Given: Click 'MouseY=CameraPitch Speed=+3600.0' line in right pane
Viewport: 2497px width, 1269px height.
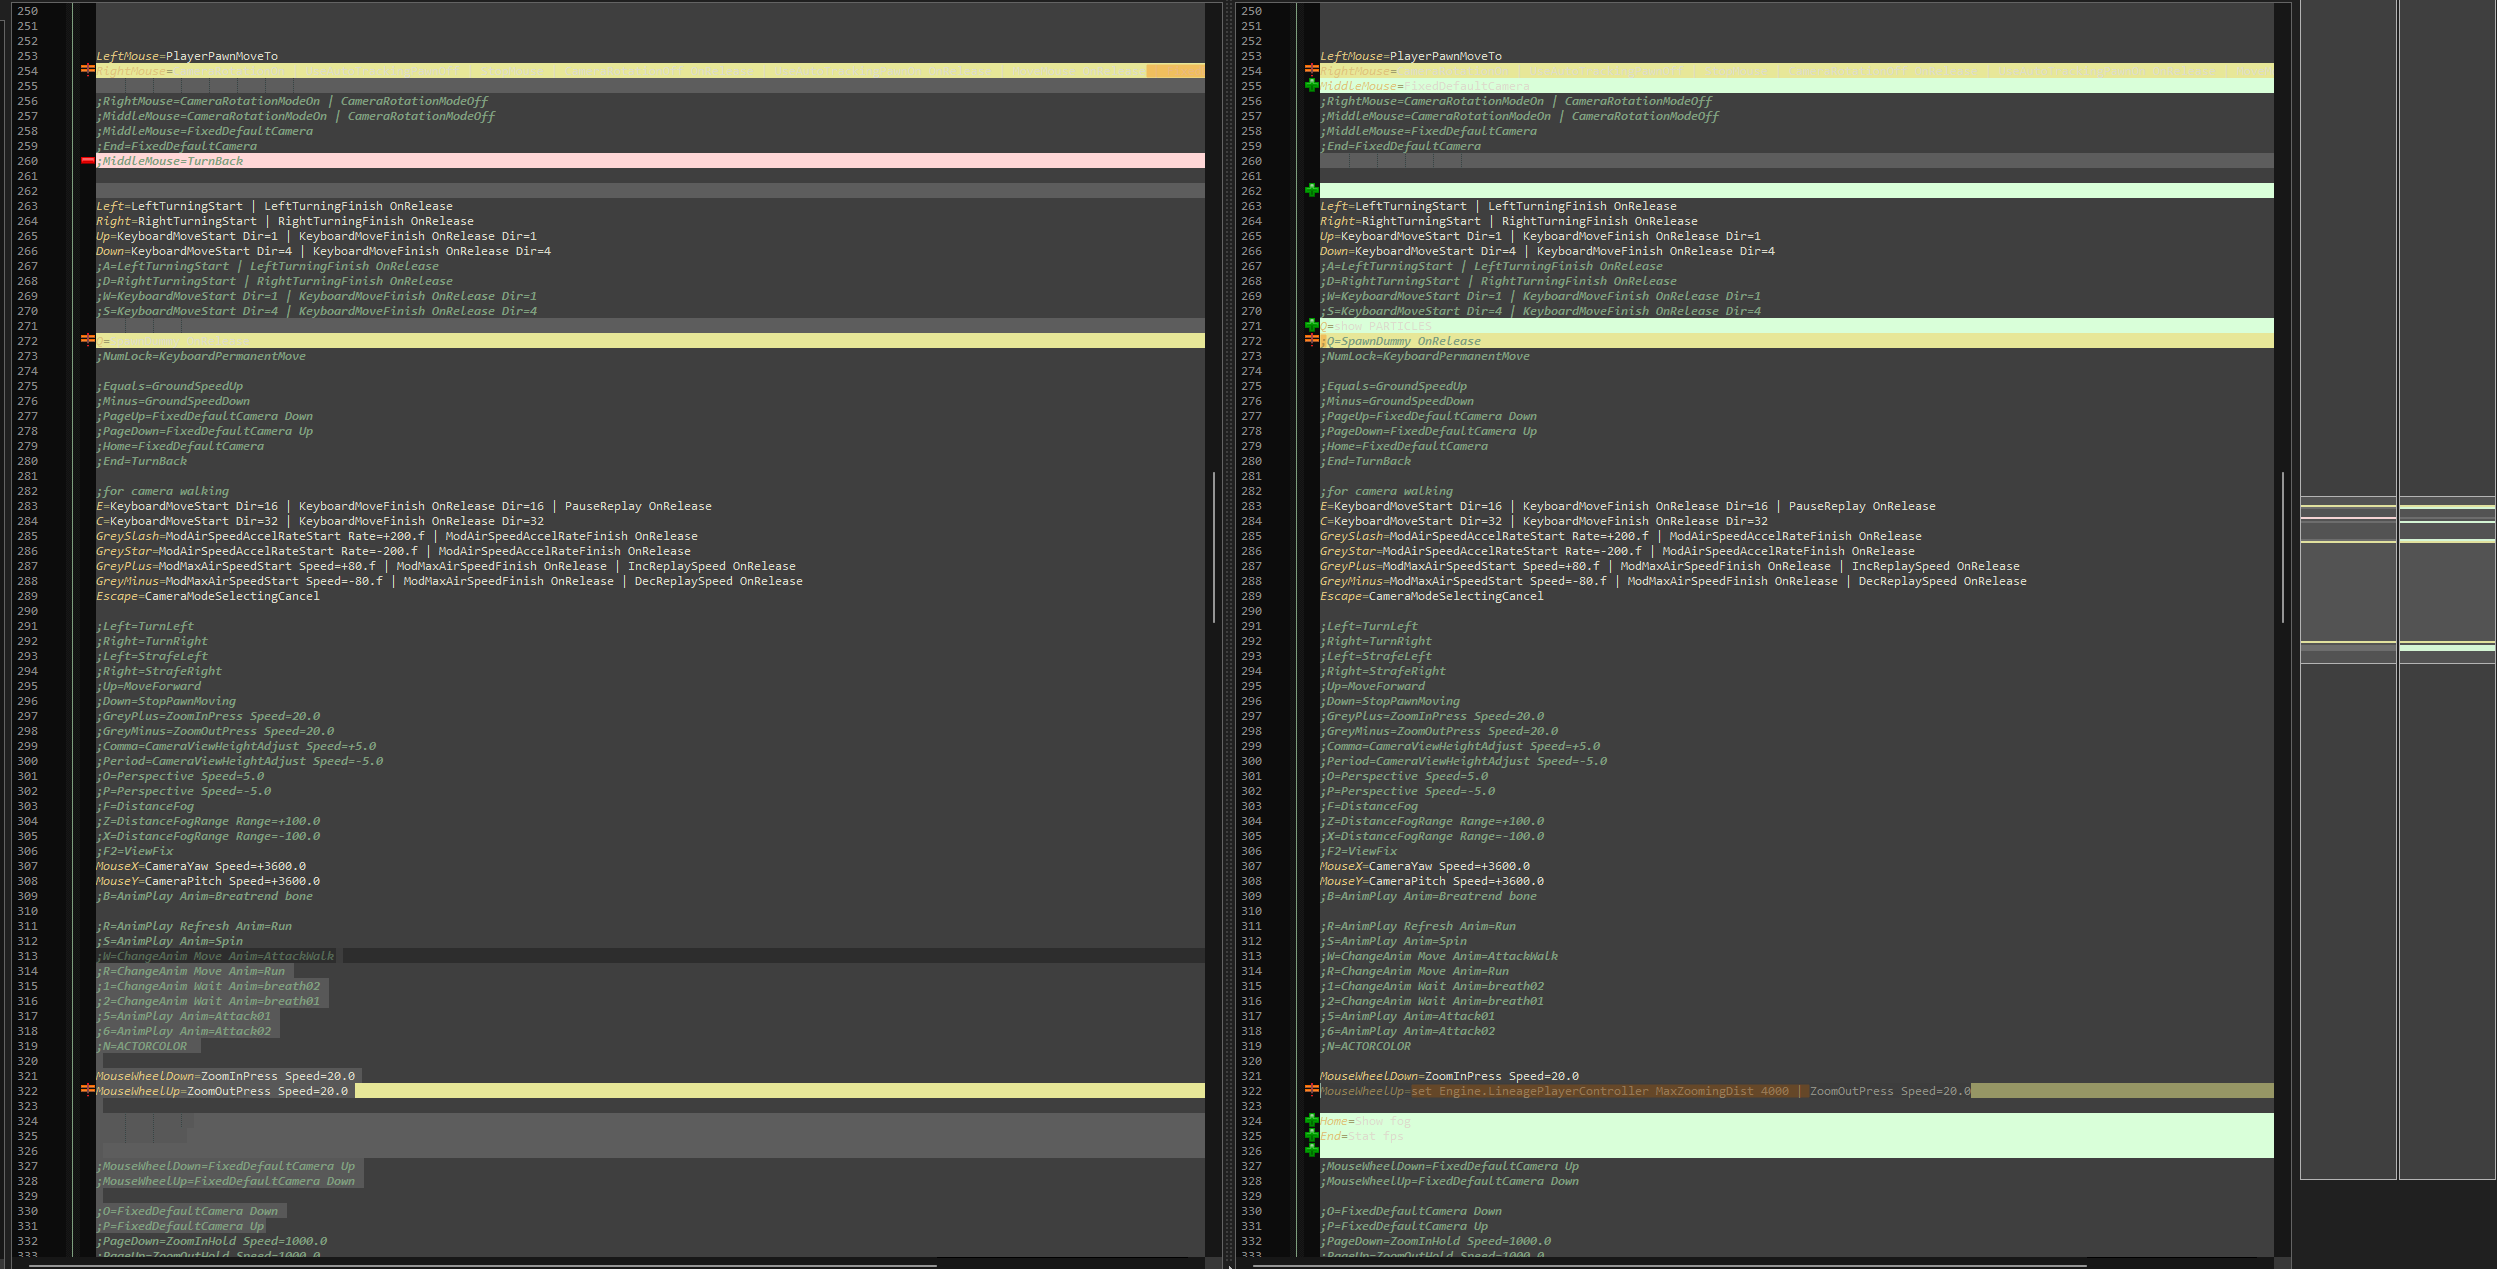Looking at the screenshot, I should coord(1432,881).
